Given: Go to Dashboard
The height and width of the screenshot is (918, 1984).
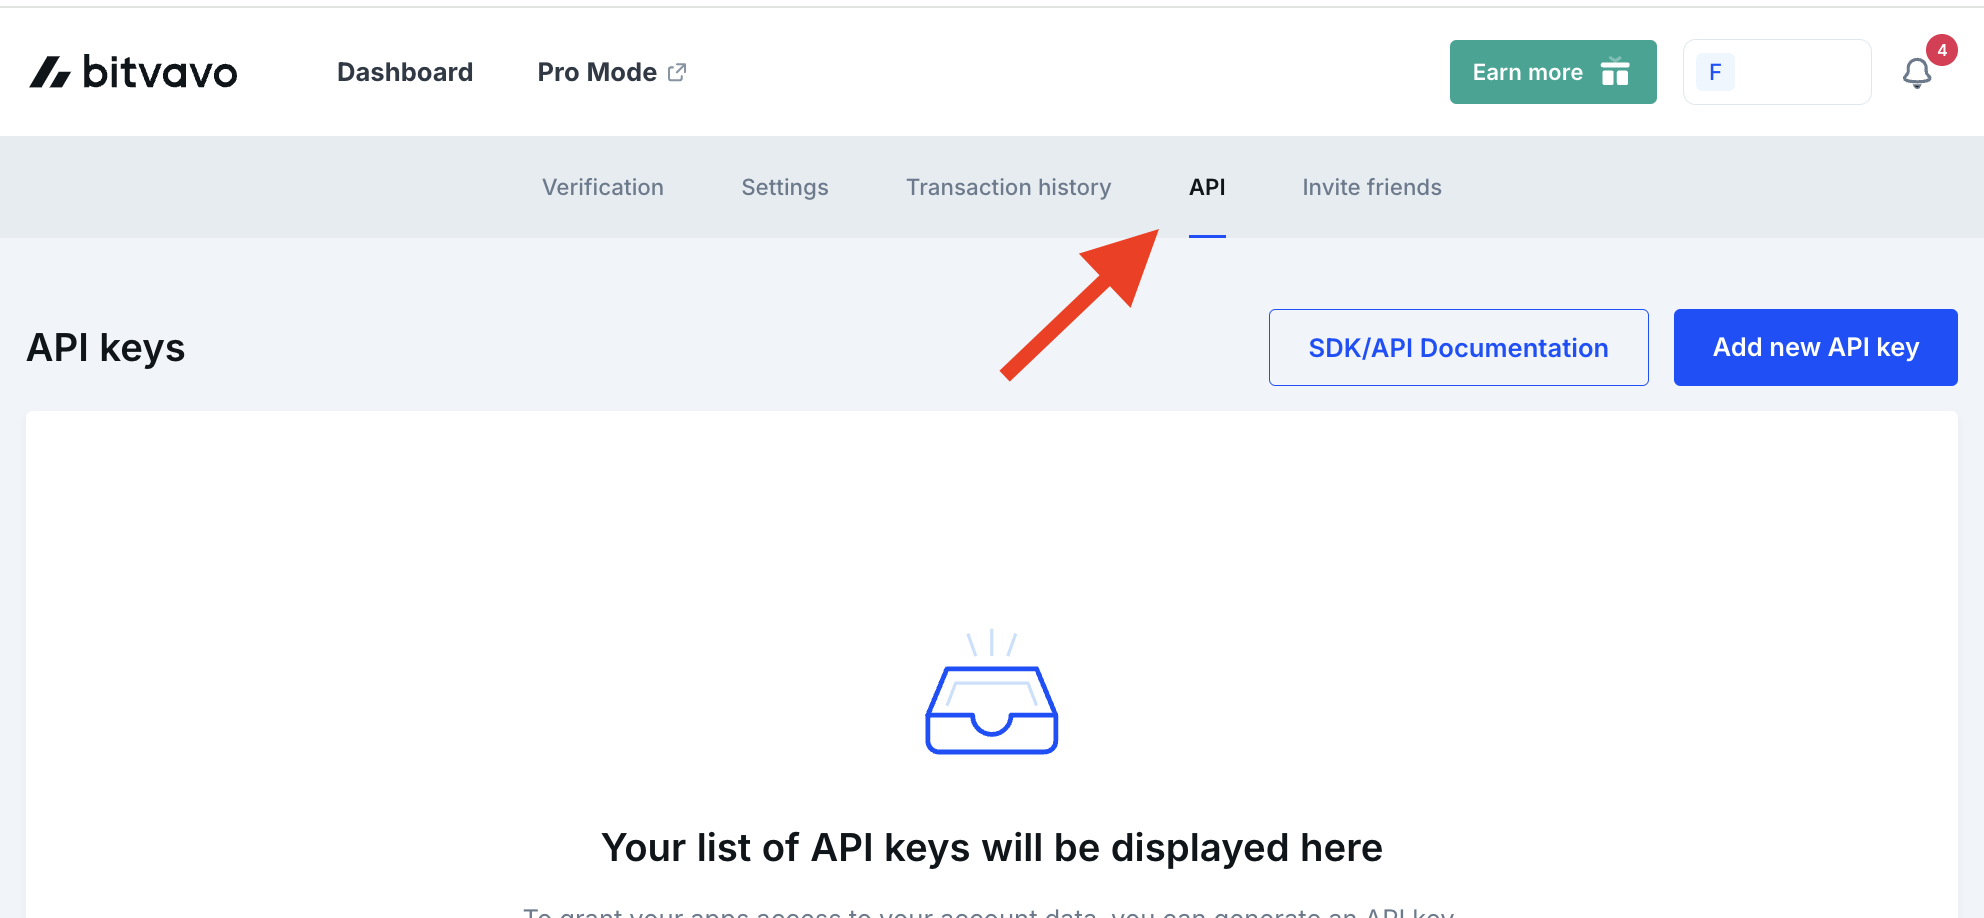Looking at the screenshot, I should click(x=405, y=72).
